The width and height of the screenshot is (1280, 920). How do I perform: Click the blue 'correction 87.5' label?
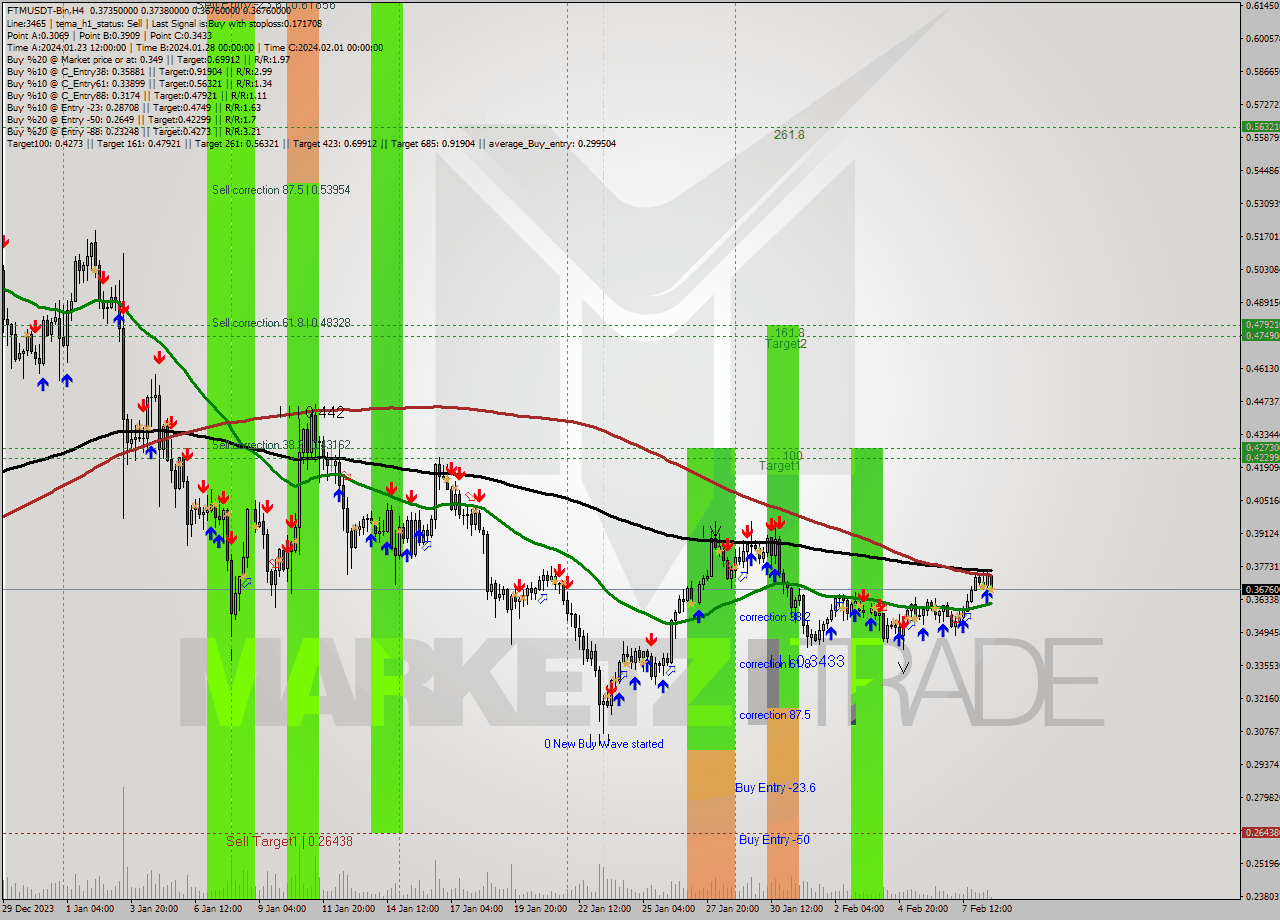click(x=775, y=715)
